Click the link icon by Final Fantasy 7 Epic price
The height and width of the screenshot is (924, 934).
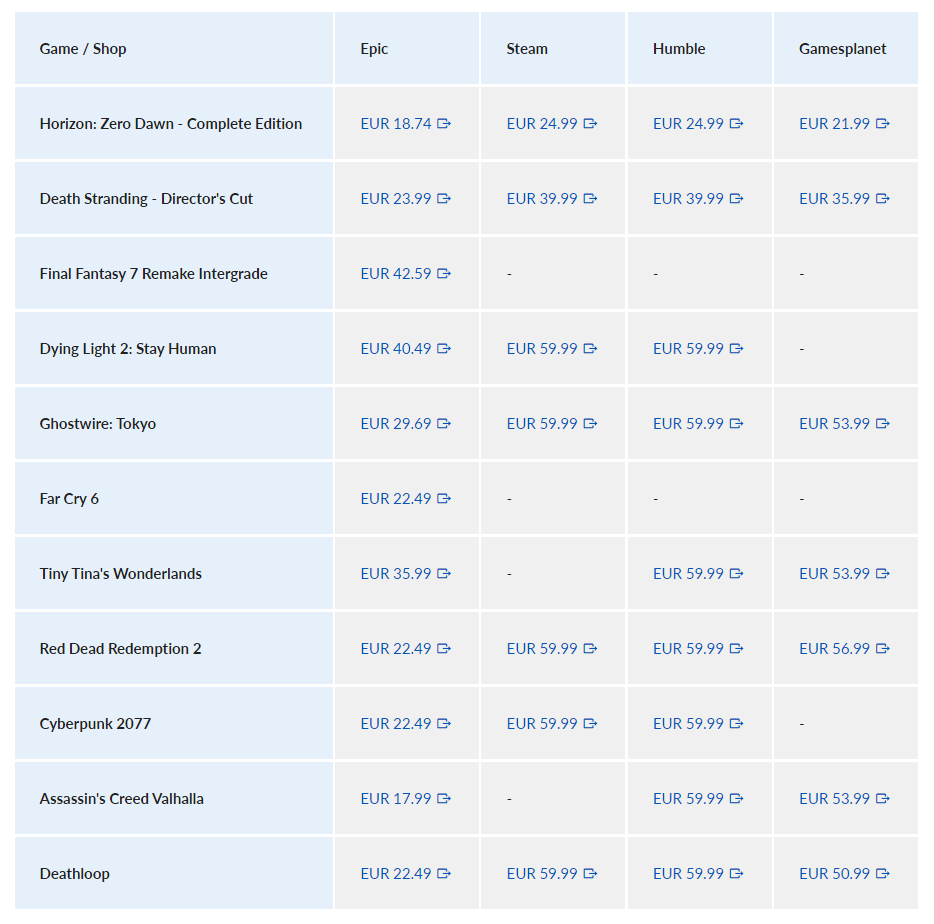[x=444, y=274]
